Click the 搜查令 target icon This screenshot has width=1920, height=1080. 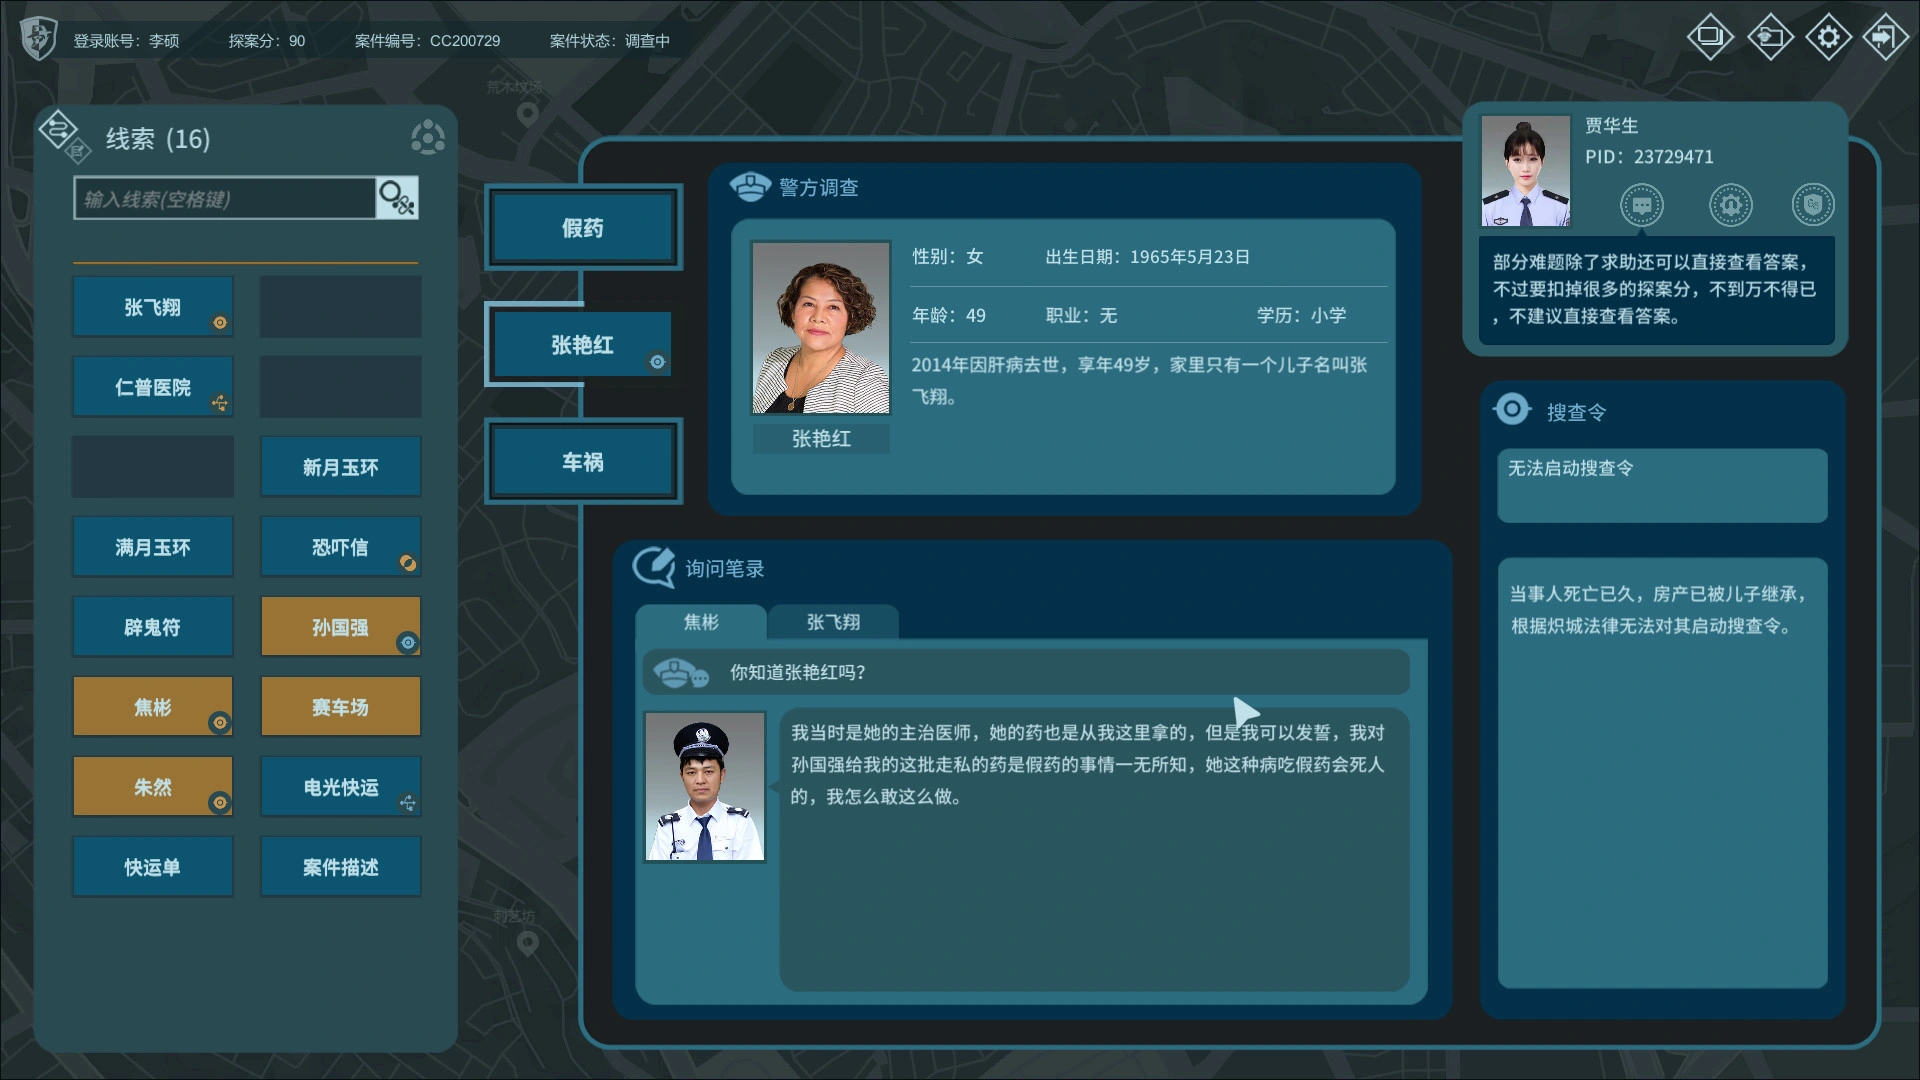[x=1512, y=409]
